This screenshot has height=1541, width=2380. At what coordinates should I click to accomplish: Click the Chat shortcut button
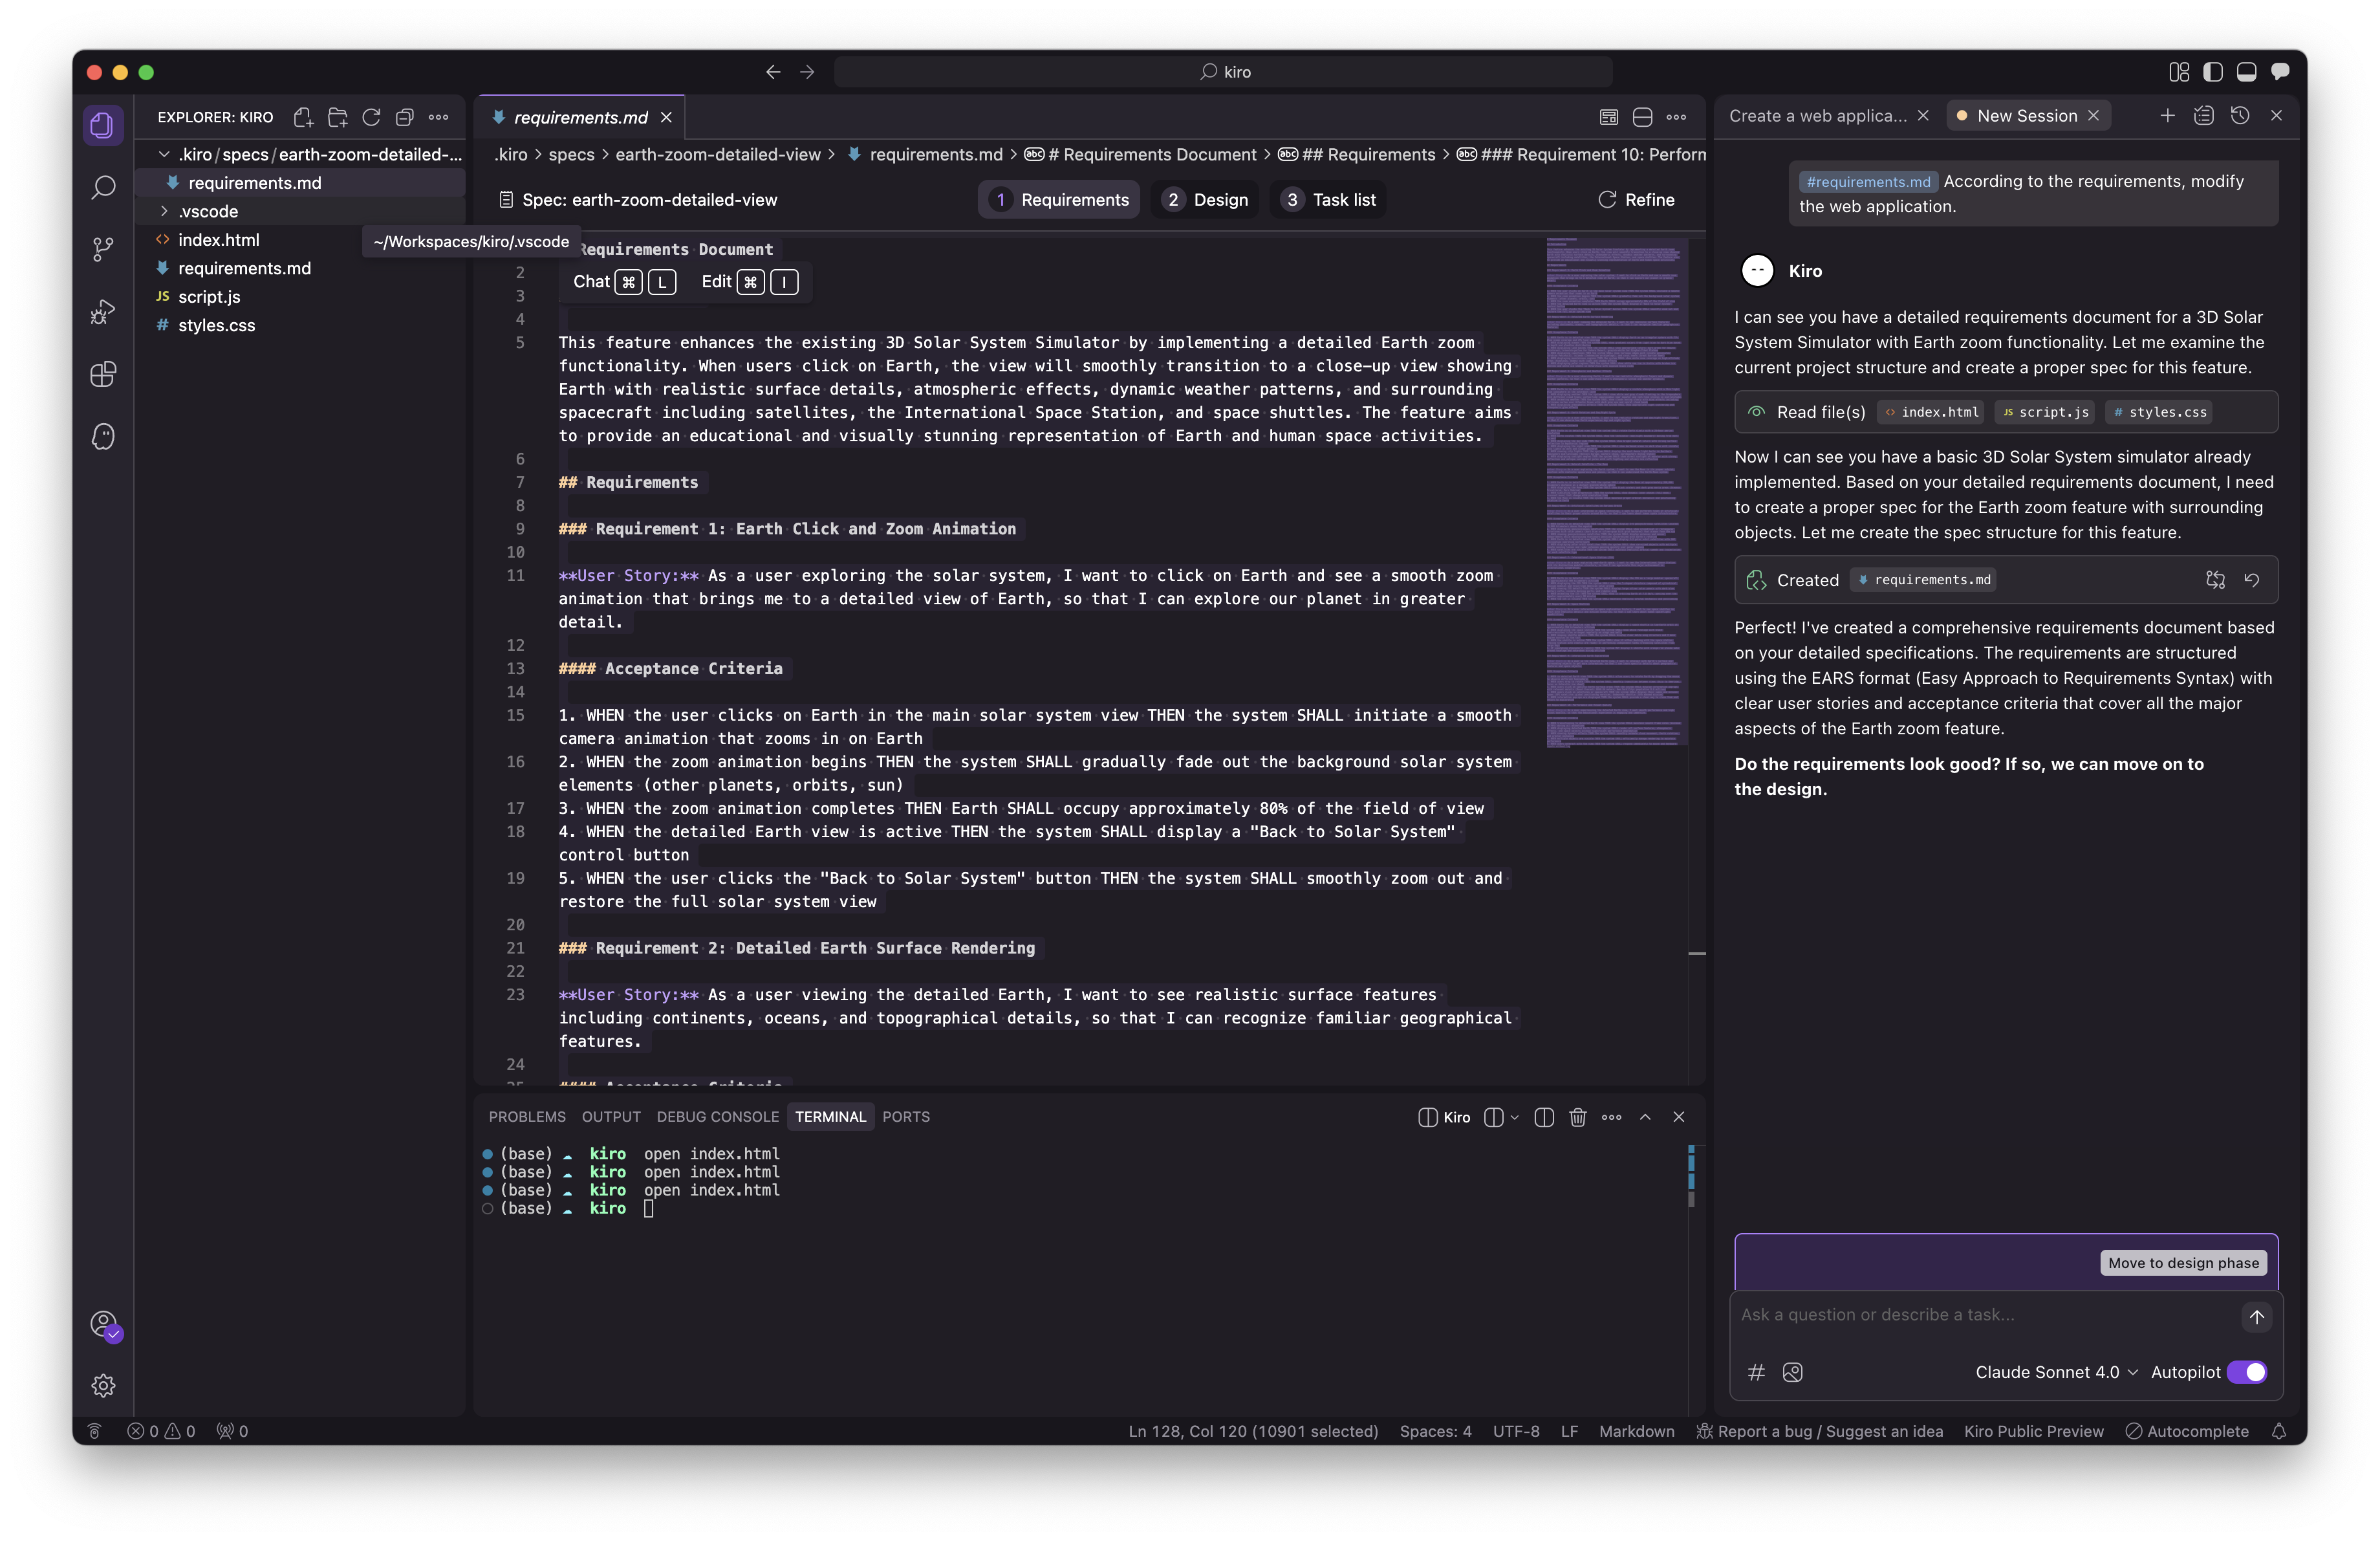tap(624, 282)
